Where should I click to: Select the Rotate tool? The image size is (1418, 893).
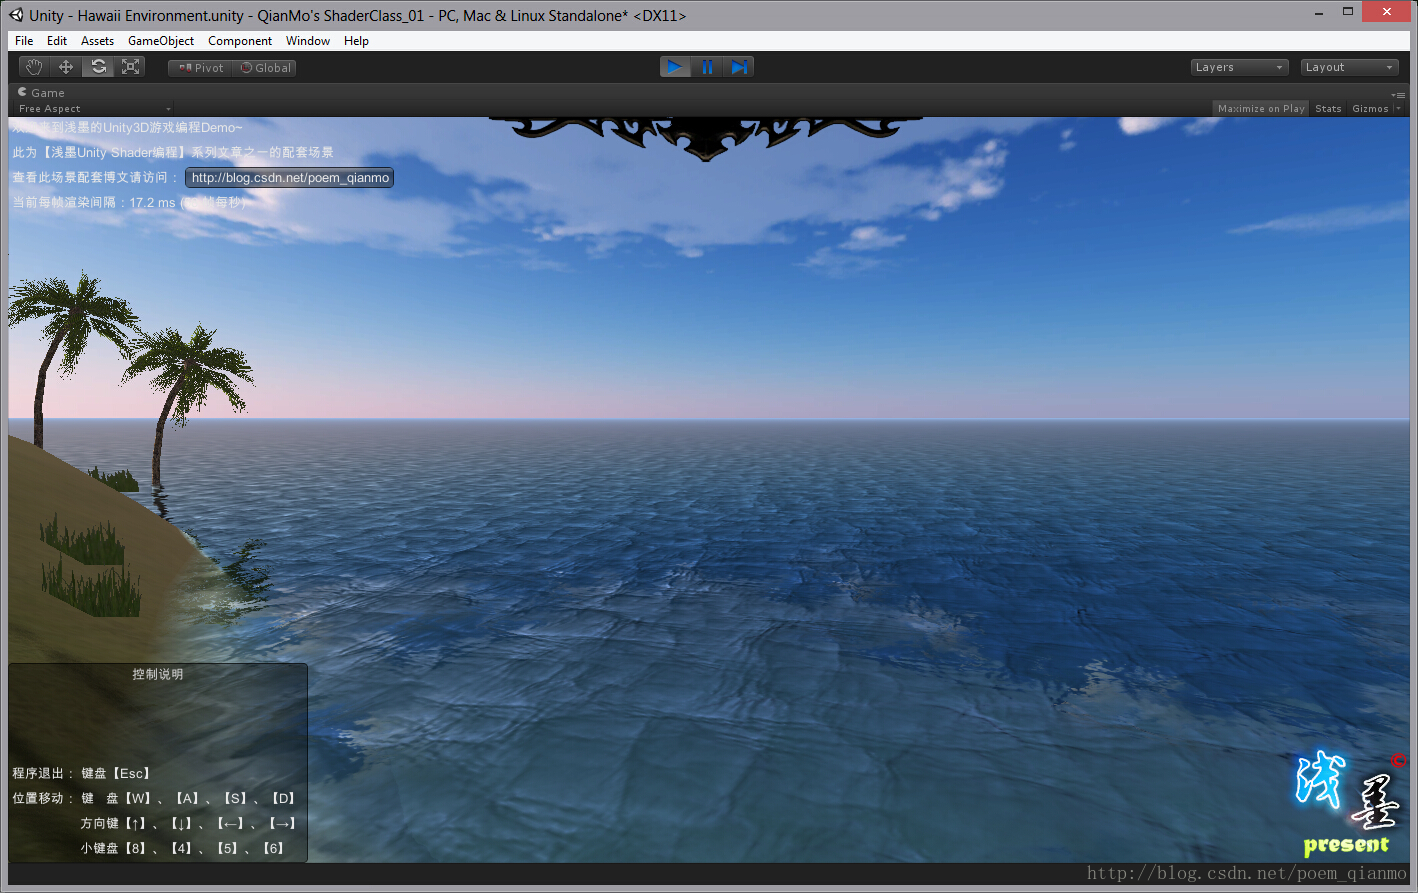pos(98,67)
